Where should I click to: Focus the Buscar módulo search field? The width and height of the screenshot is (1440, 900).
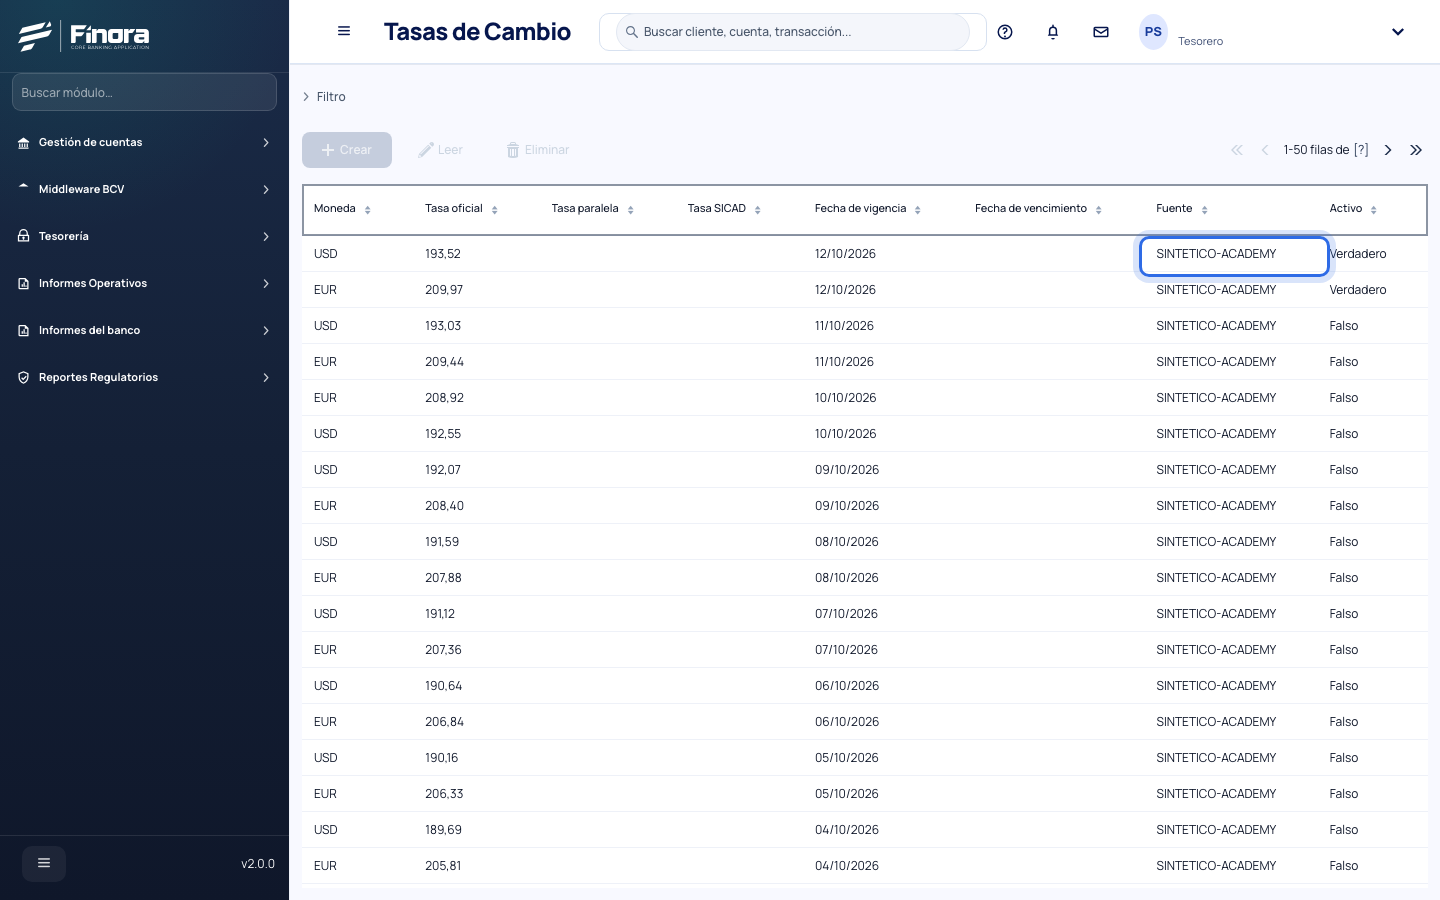144,92
